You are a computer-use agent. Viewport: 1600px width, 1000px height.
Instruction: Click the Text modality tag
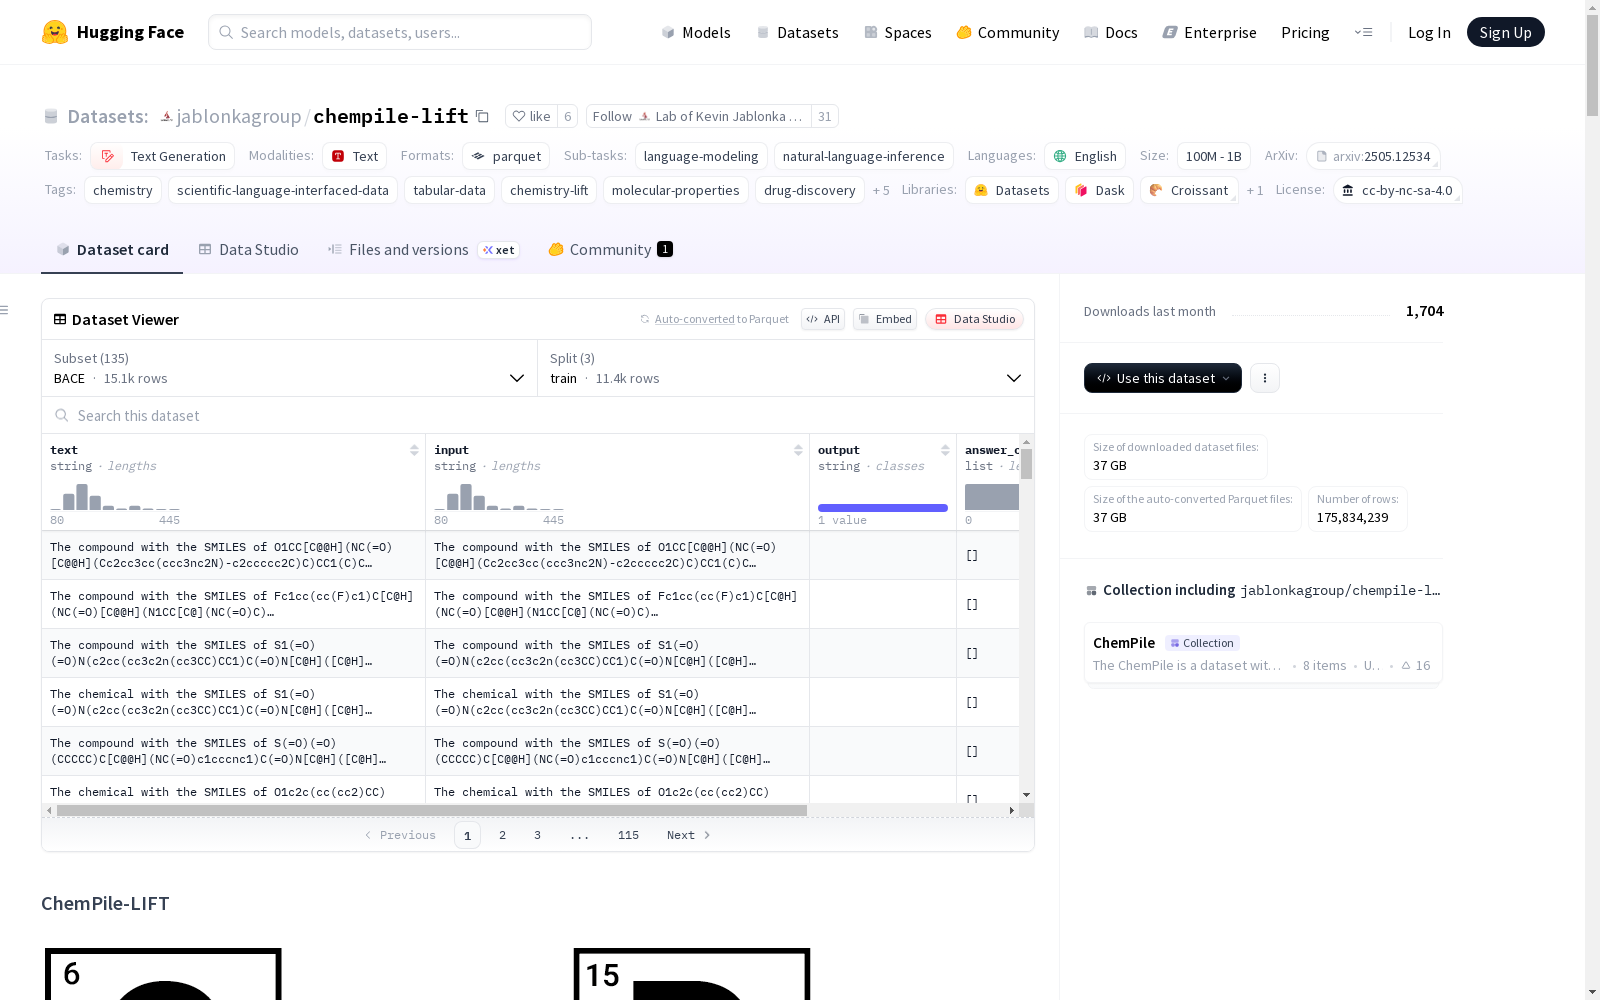pos(354,156)
